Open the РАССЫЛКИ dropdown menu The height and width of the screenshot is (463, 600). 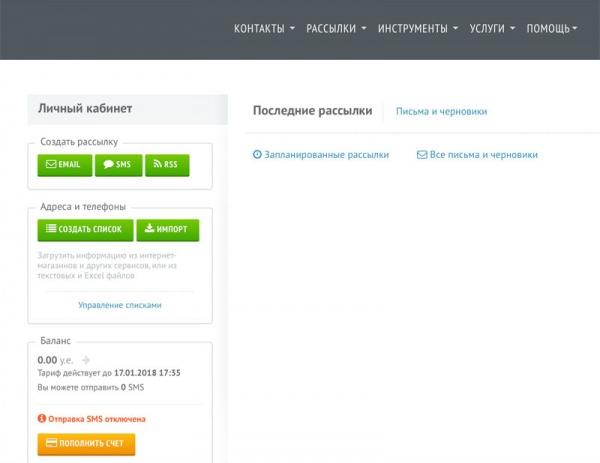pyautogui.click(x=336, y=29)
